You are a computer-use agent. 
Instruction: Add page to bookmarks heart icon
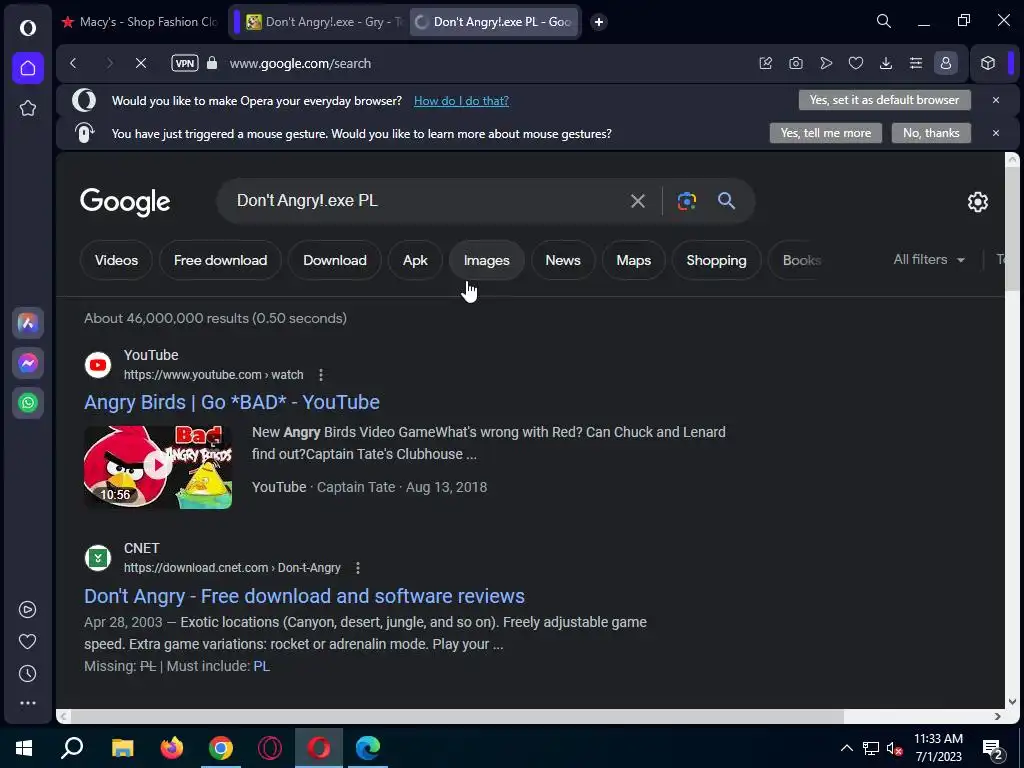[856, 63]
